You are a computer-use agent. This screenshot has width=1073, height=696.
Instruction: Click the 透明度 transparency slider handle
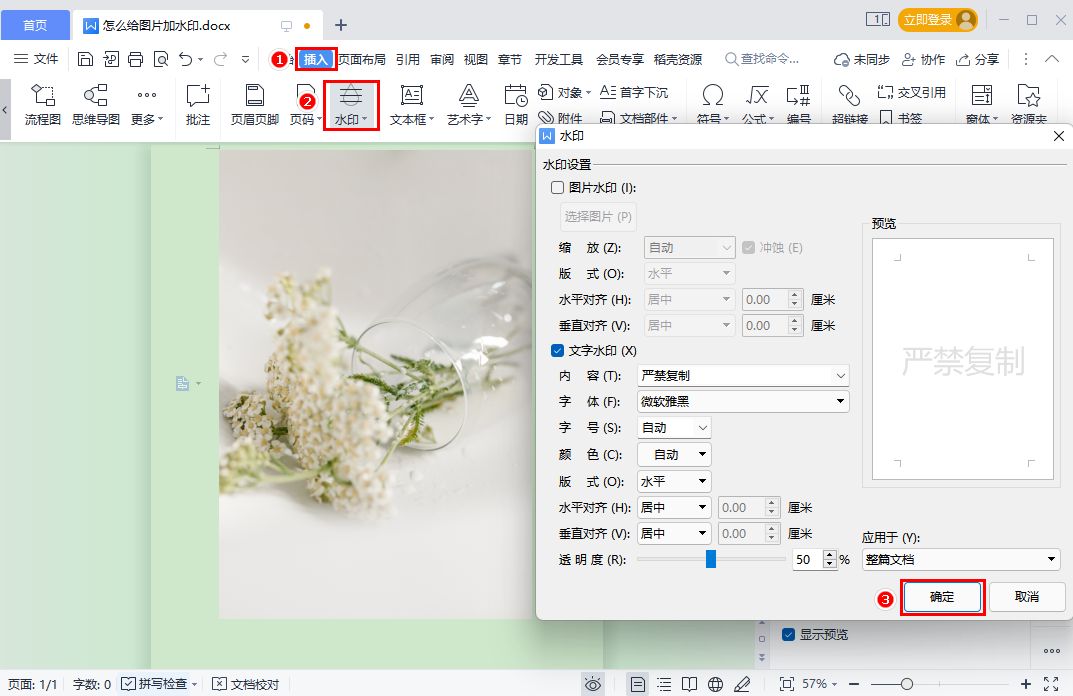coord(711,559)
